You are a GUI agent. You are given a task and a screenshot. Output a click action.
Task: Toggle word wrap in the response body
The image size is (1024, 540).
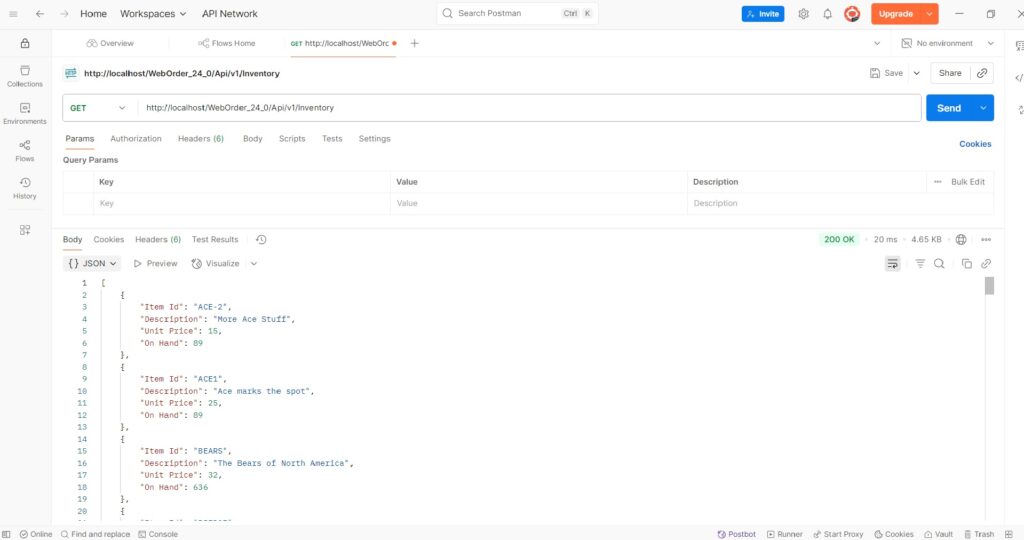(893, 264)
